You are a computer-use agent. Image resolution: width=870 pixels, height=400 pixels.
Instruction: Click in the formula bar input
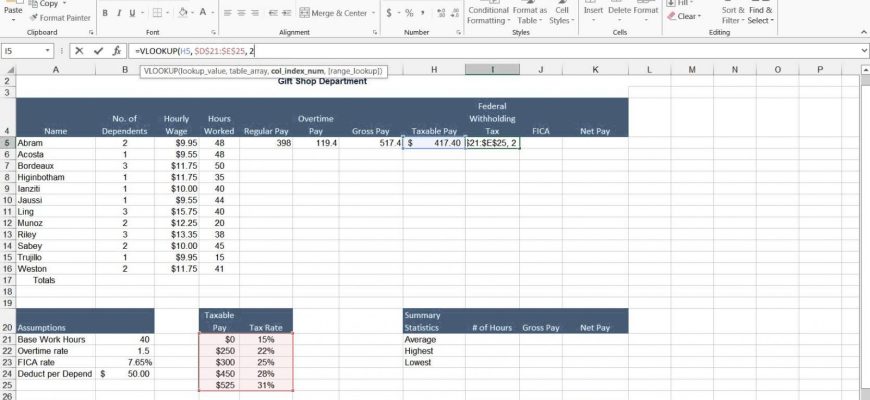494,51
